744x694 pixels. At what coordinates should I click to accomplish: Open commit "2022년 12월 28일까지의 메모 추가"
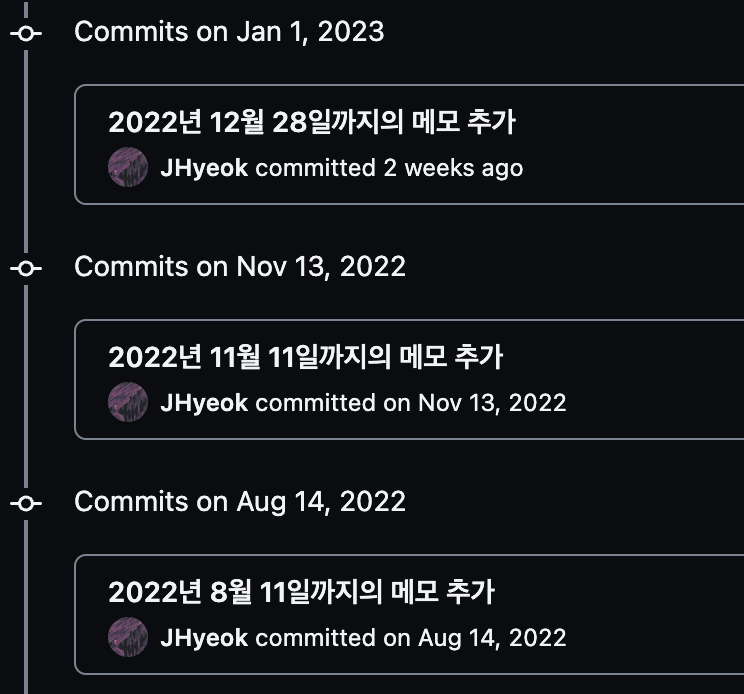point(311,122)
